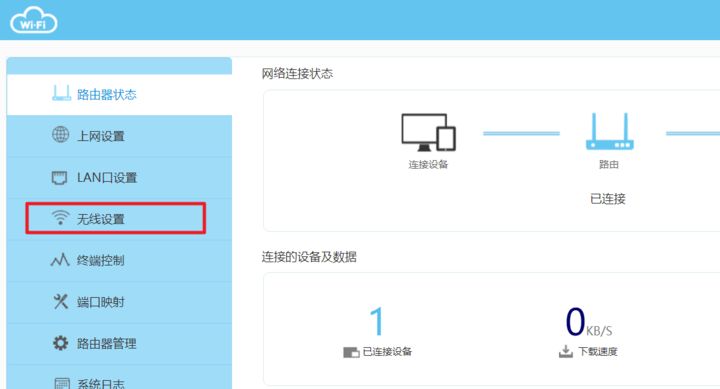Click the 下载速度 label
This screenshot has height=389, width=720.
(x=598, y=352)
